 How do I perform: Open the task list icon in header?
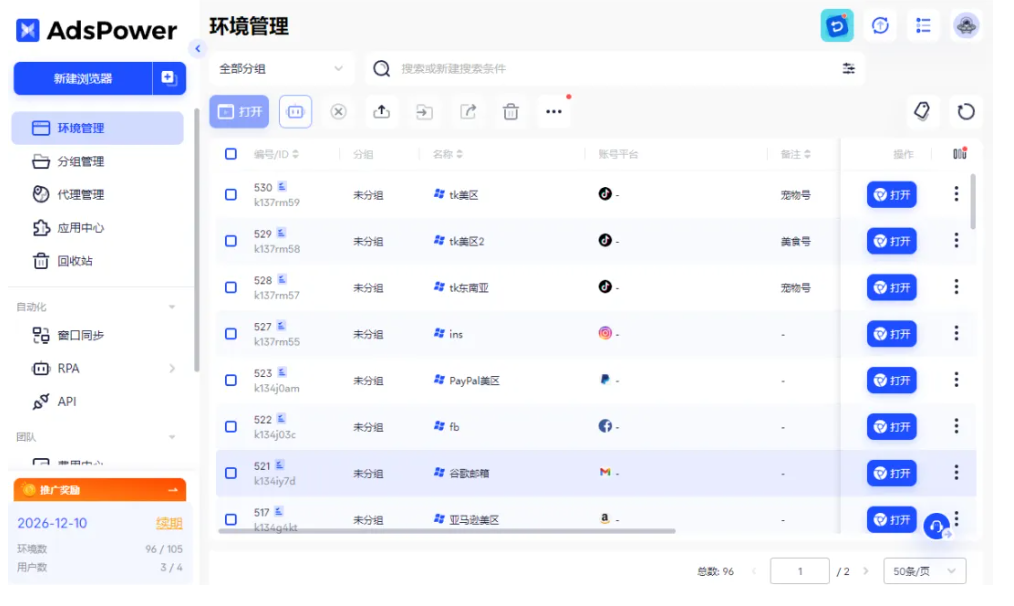pyautogui.click(x=923, y=26)
